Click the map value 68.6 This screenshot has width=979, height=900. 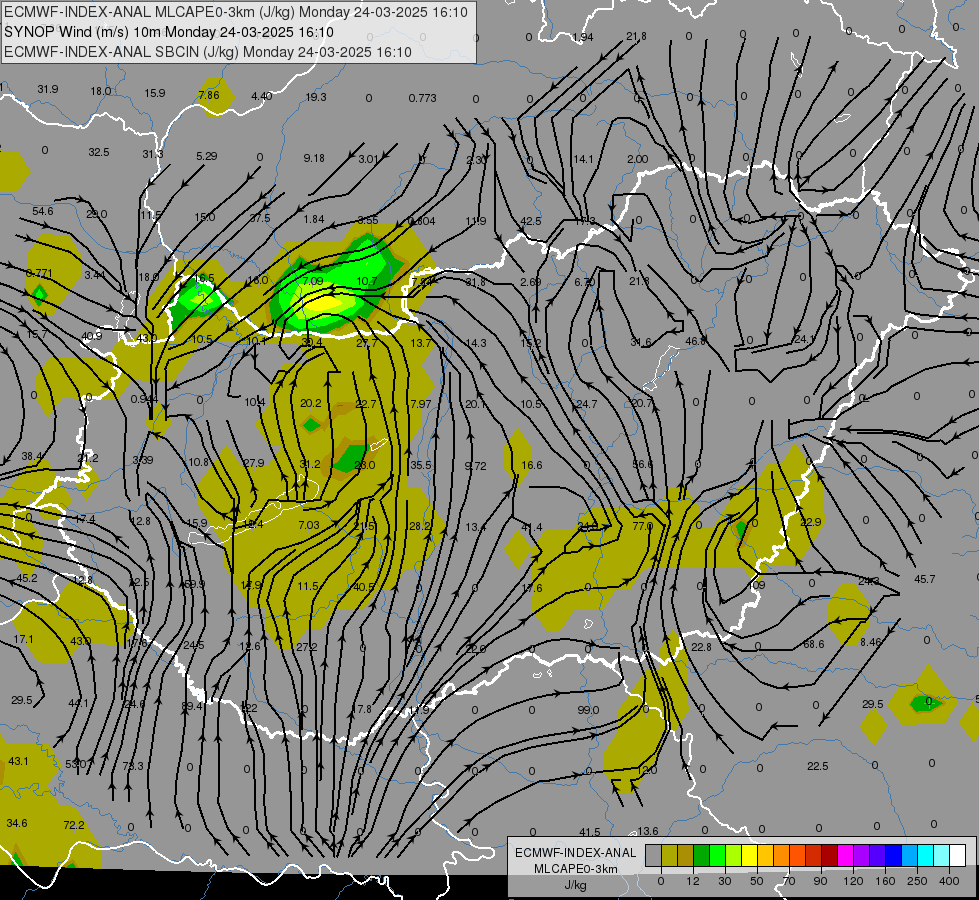[814, 644]
